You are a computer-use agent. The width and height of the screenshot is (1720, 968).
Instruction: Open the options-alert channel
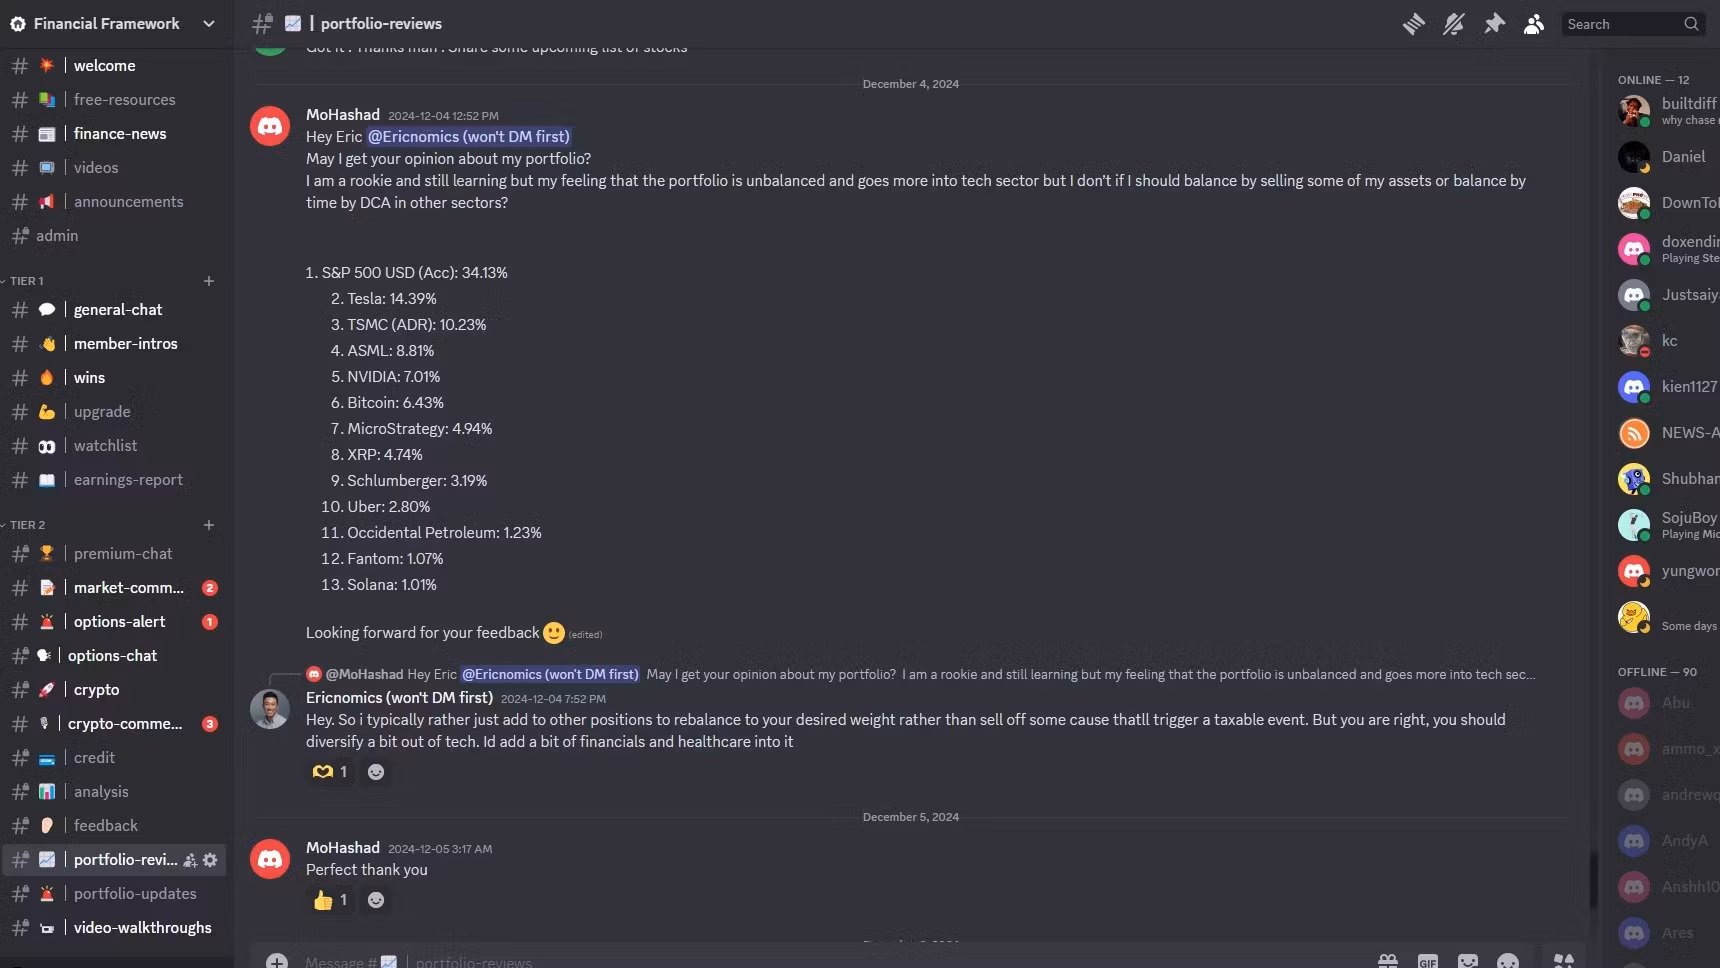pyautogui.click(x=119, y=622)
